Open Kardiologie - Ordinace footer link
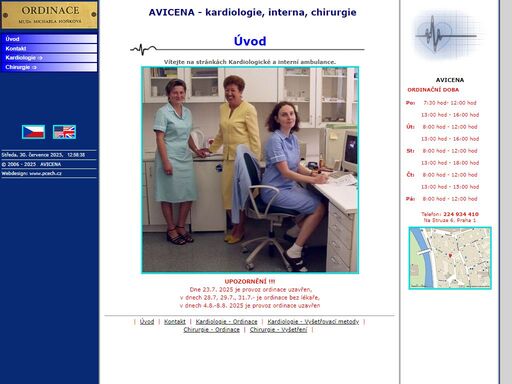This screenshot has height=384, width=512. [226, 322]
